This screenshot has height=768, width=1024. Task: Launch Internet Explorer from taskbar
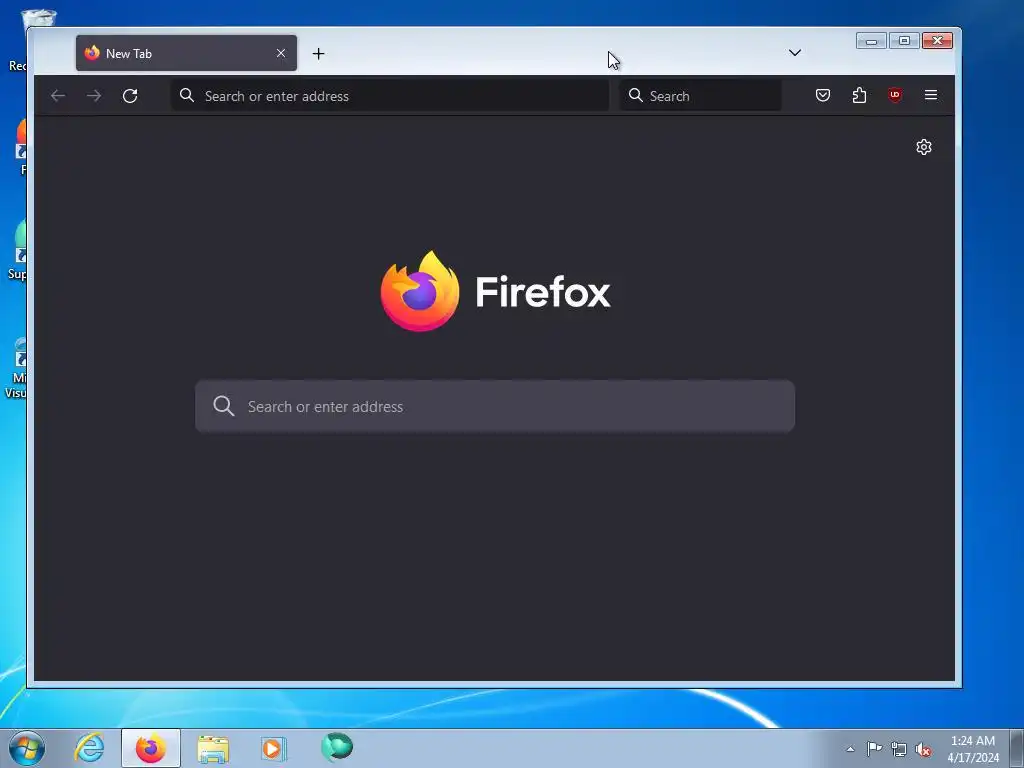(89, 748)
